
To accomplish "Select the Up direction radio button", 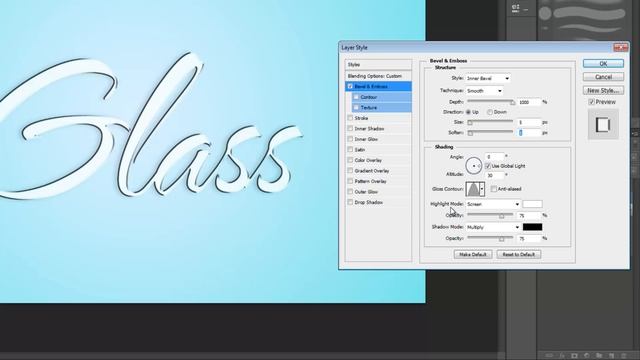I will (468, 112).
